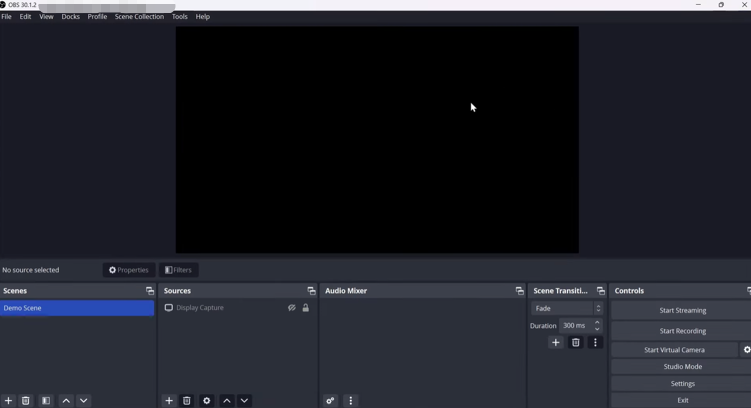Screen dimensions: 751x408
Task: Remove configurable transition with trash icon
Action: point(576,342)
